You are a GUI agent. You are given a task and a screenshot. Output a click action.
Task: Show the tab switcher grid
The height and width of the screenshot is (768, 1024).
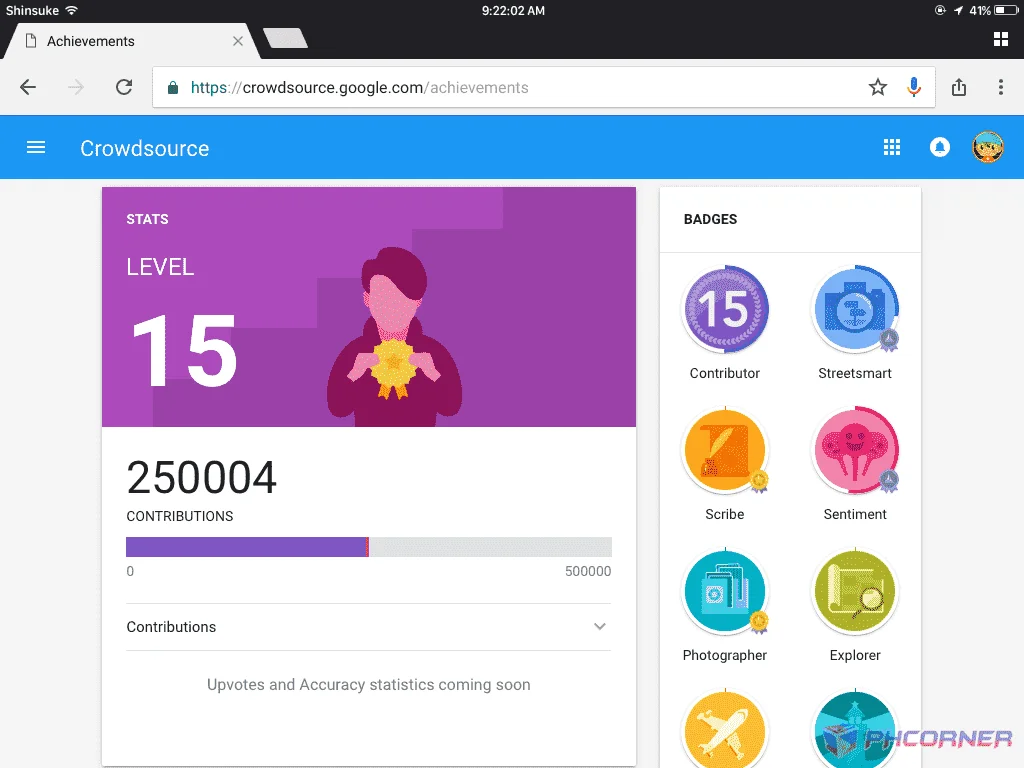click(1000, 39)
